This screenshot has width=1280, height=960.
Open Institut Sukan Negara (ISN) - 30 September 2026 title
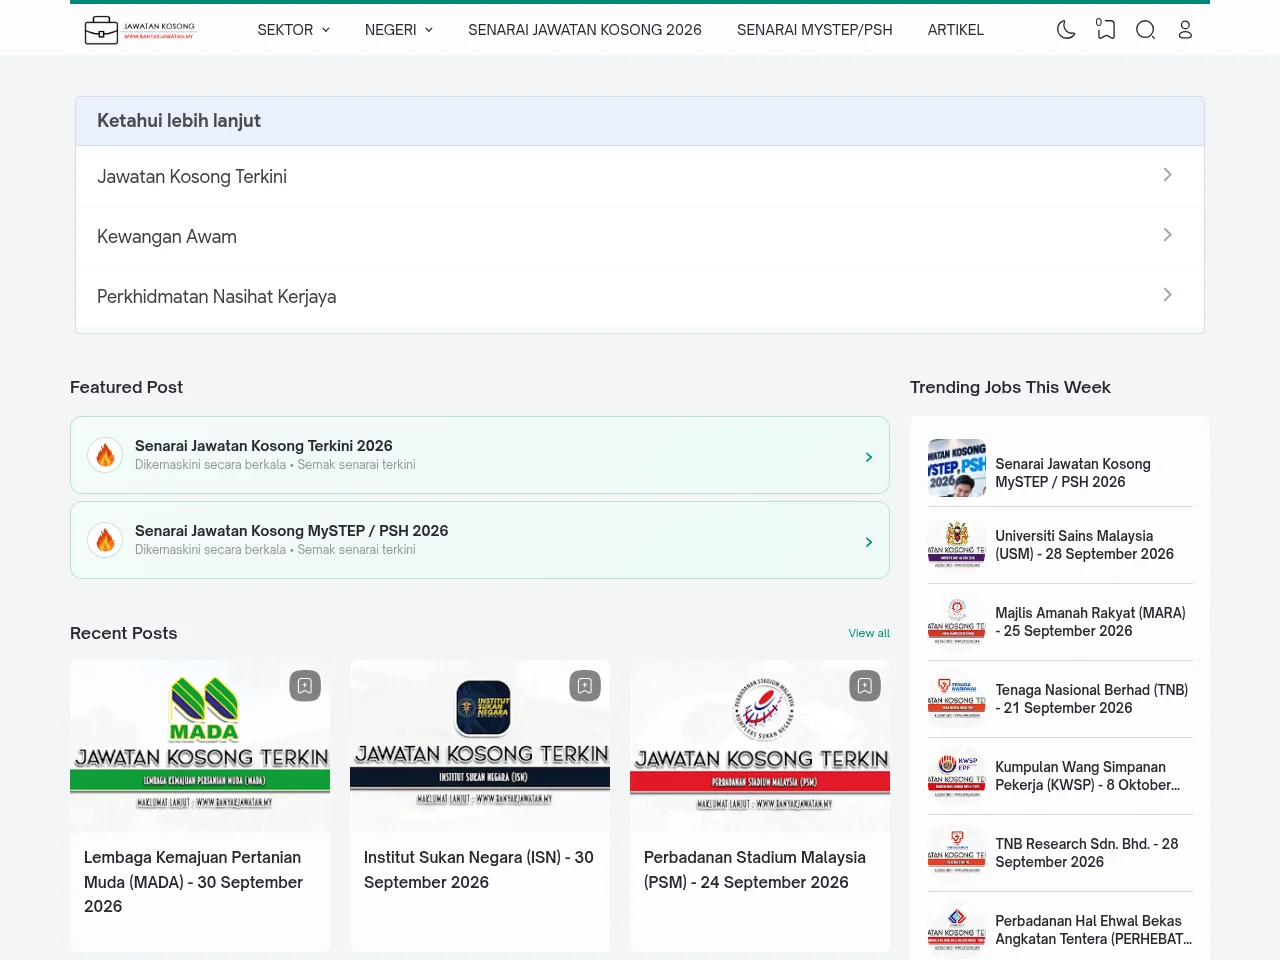tap(479, 870)
